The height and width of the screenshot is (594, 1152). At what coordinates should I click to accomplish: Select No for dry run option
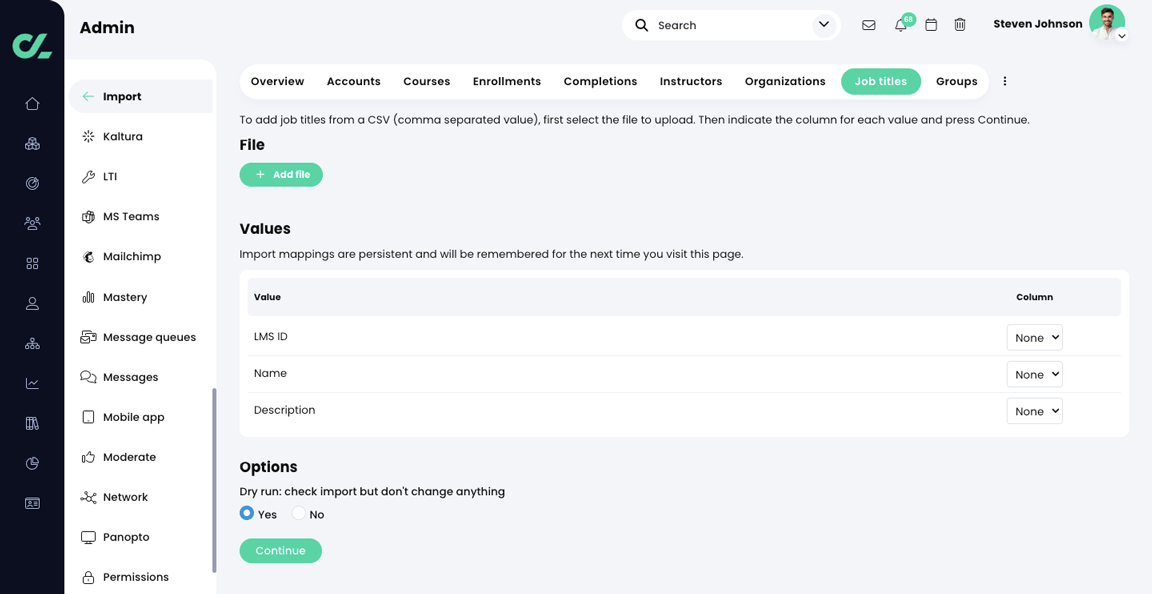[x=299, y=513]
